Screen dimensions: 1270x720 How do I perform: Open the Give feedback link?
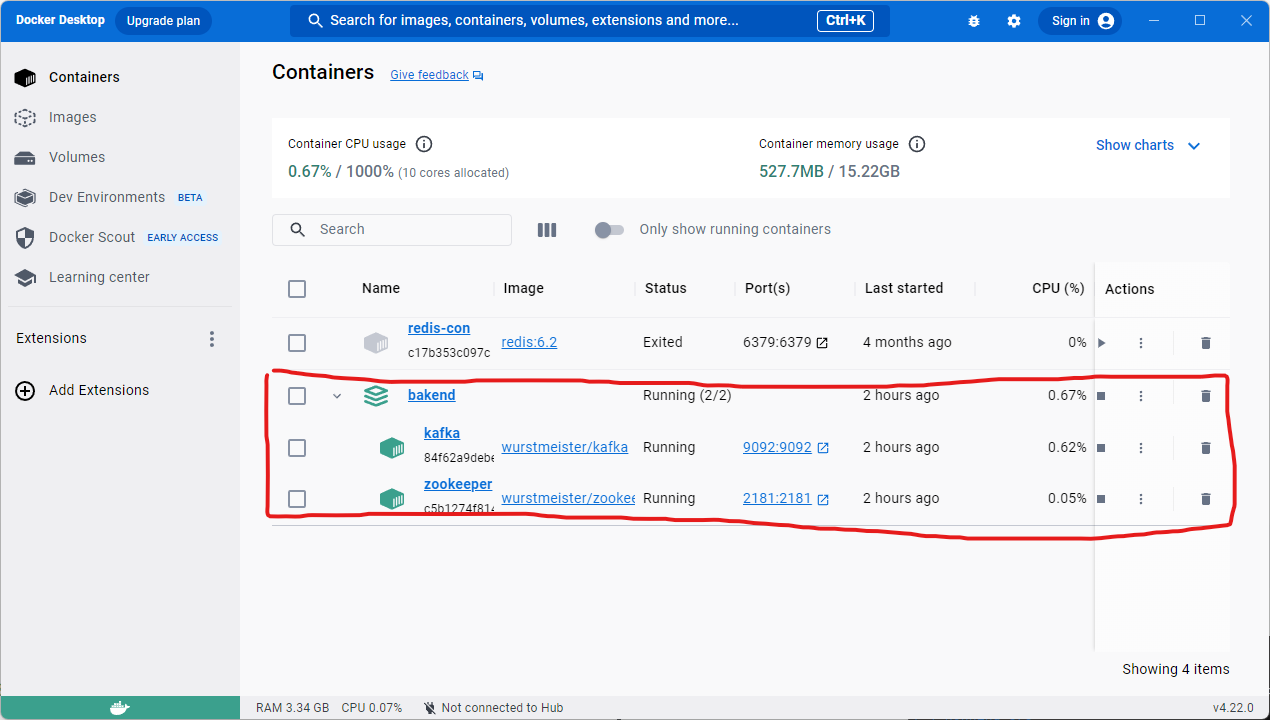pos(429,75)
